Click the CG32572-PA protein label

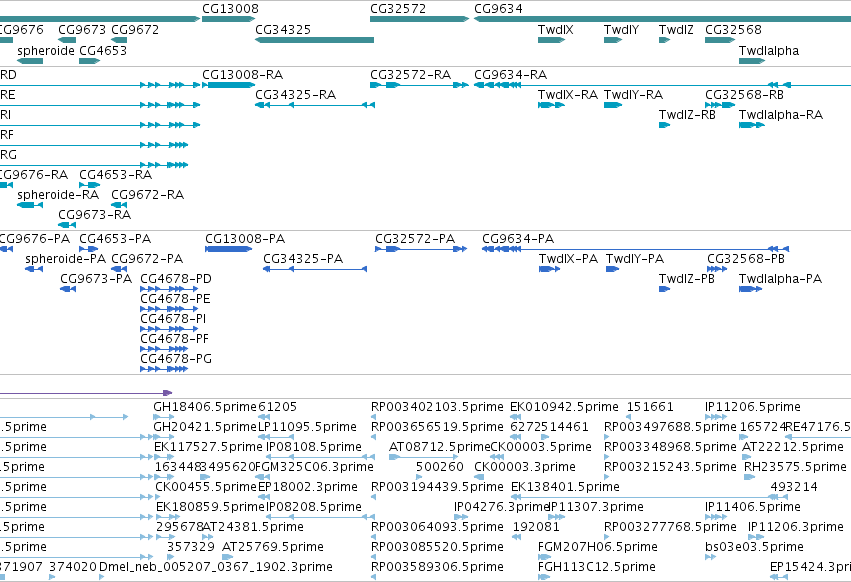pyautogui.click(x=415, y=238)
